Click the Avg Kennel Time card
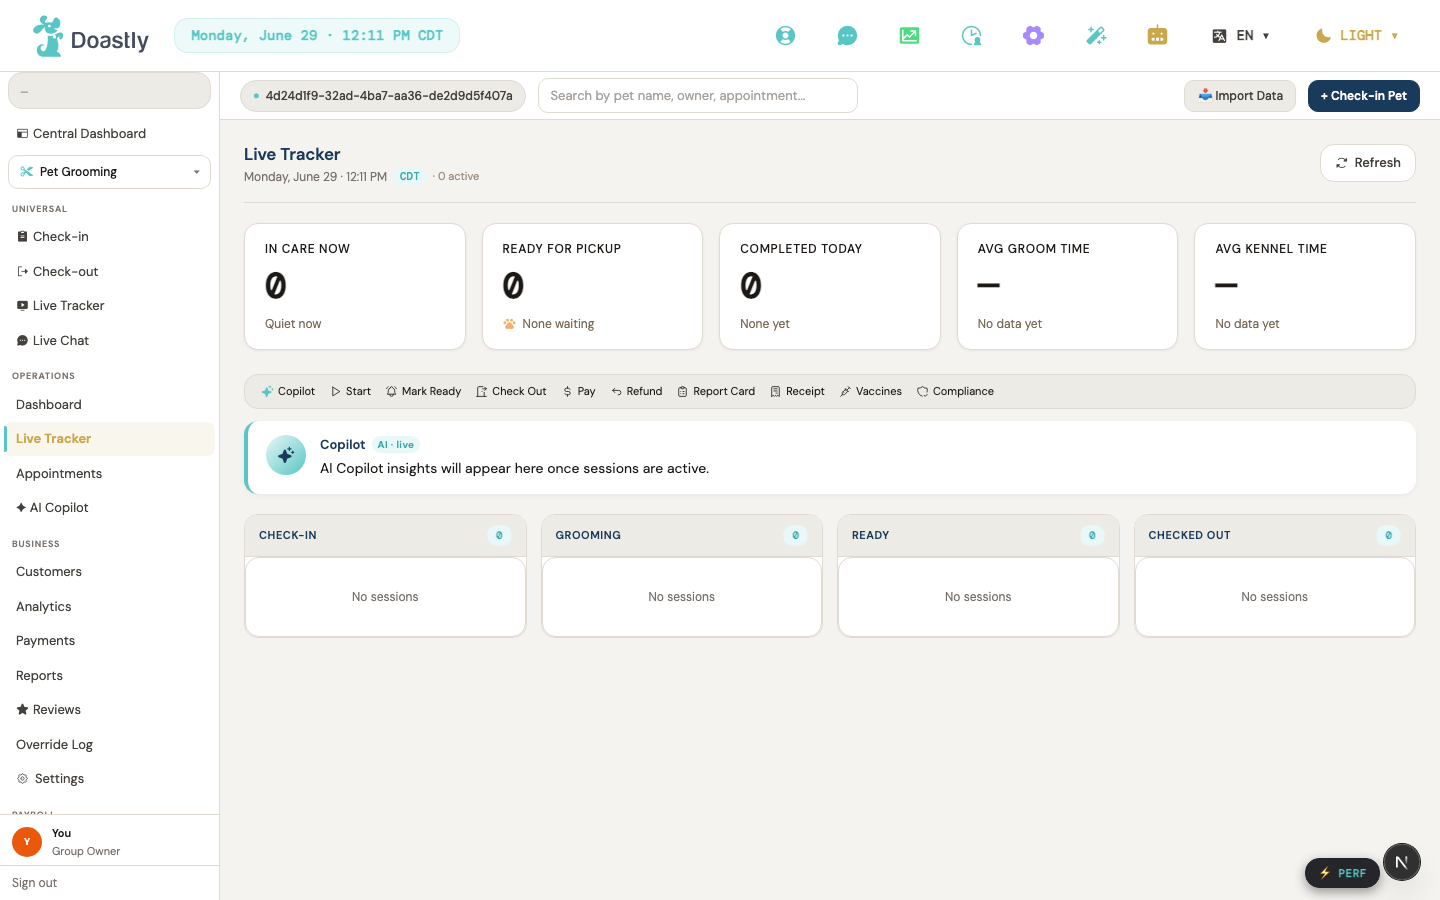Screen dimensions: 1440x900 [1305, 287]
